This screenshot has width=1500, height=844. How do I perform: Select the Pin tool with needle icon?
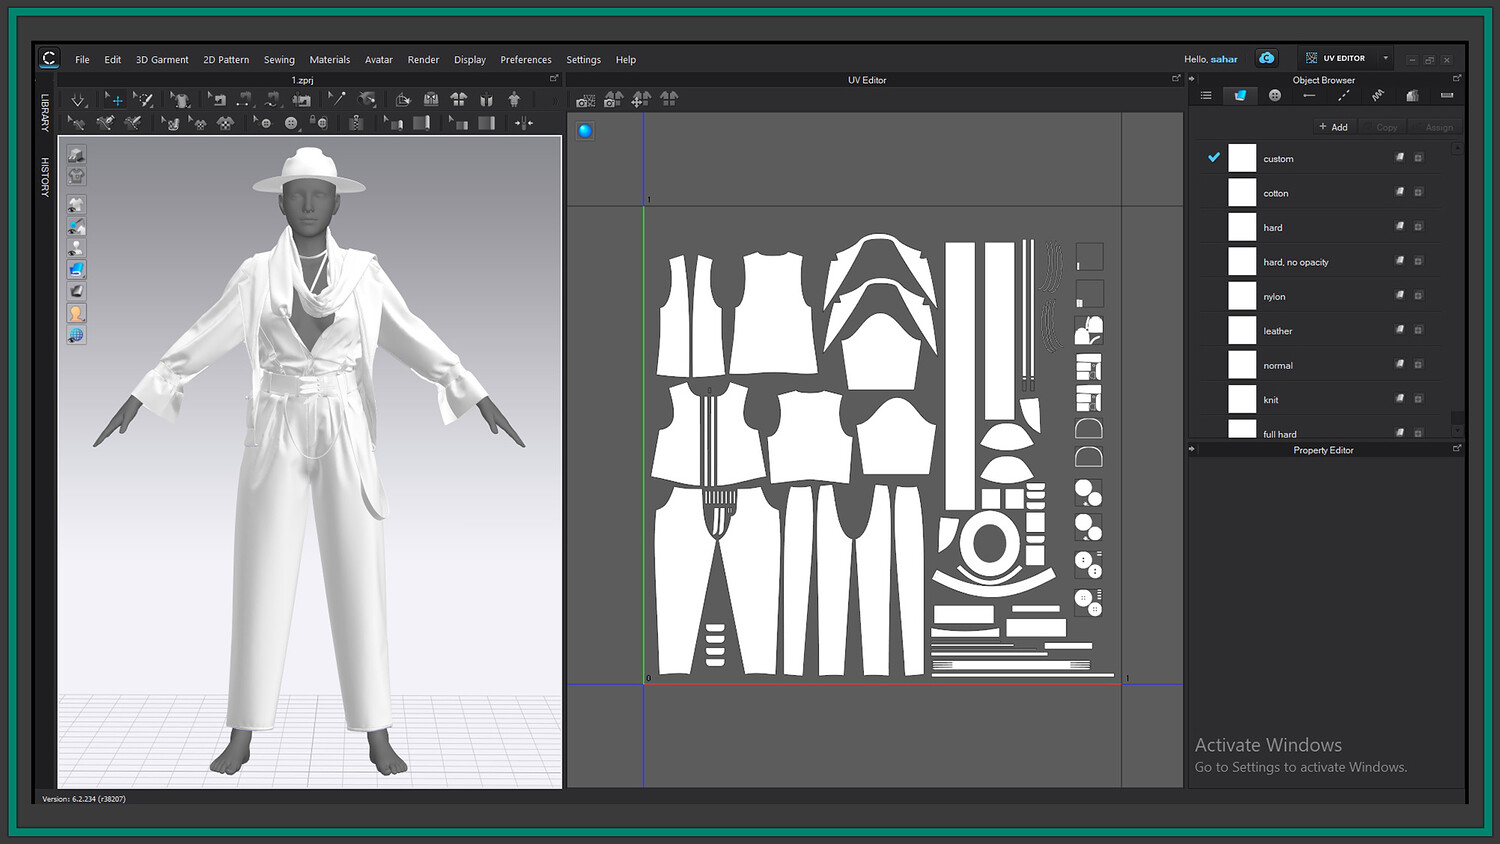pyautogui.click(x=337, y=99)
